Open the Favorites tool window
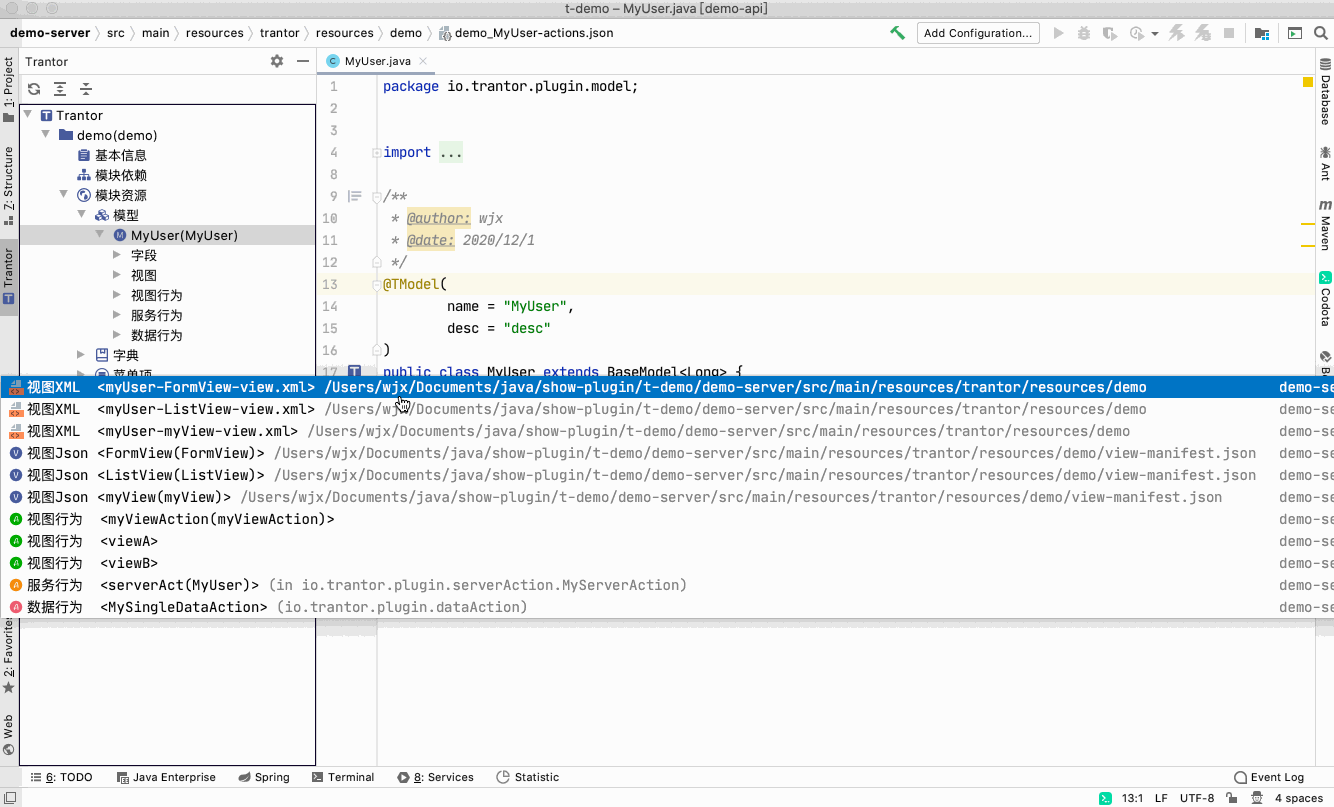This screenshot has width=1334, height=807. click(x=9, y=655)
